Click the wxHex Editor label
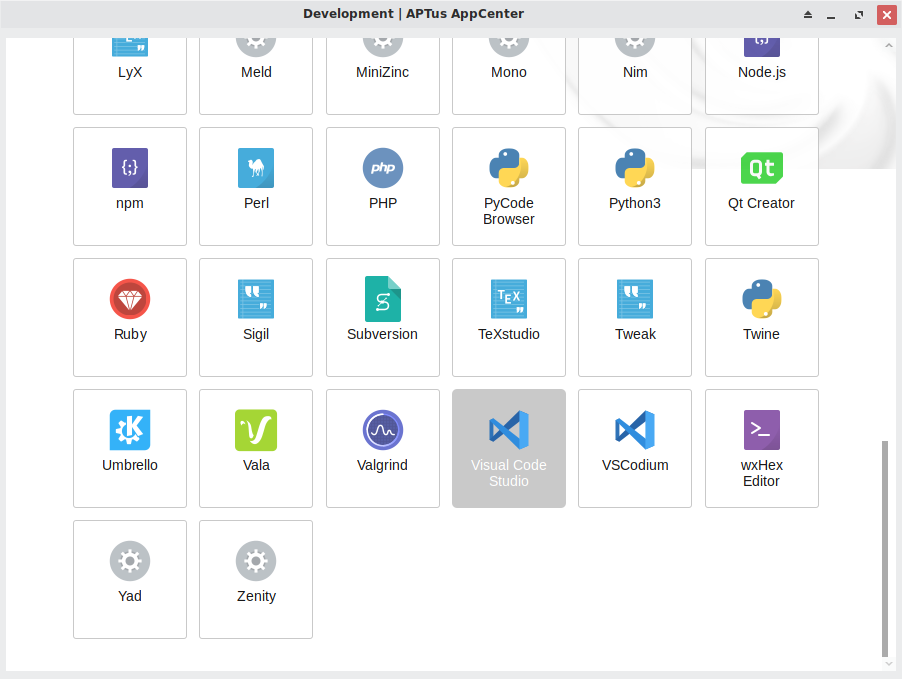The height and width of the screenshot is (679, 902). point(762,473)
